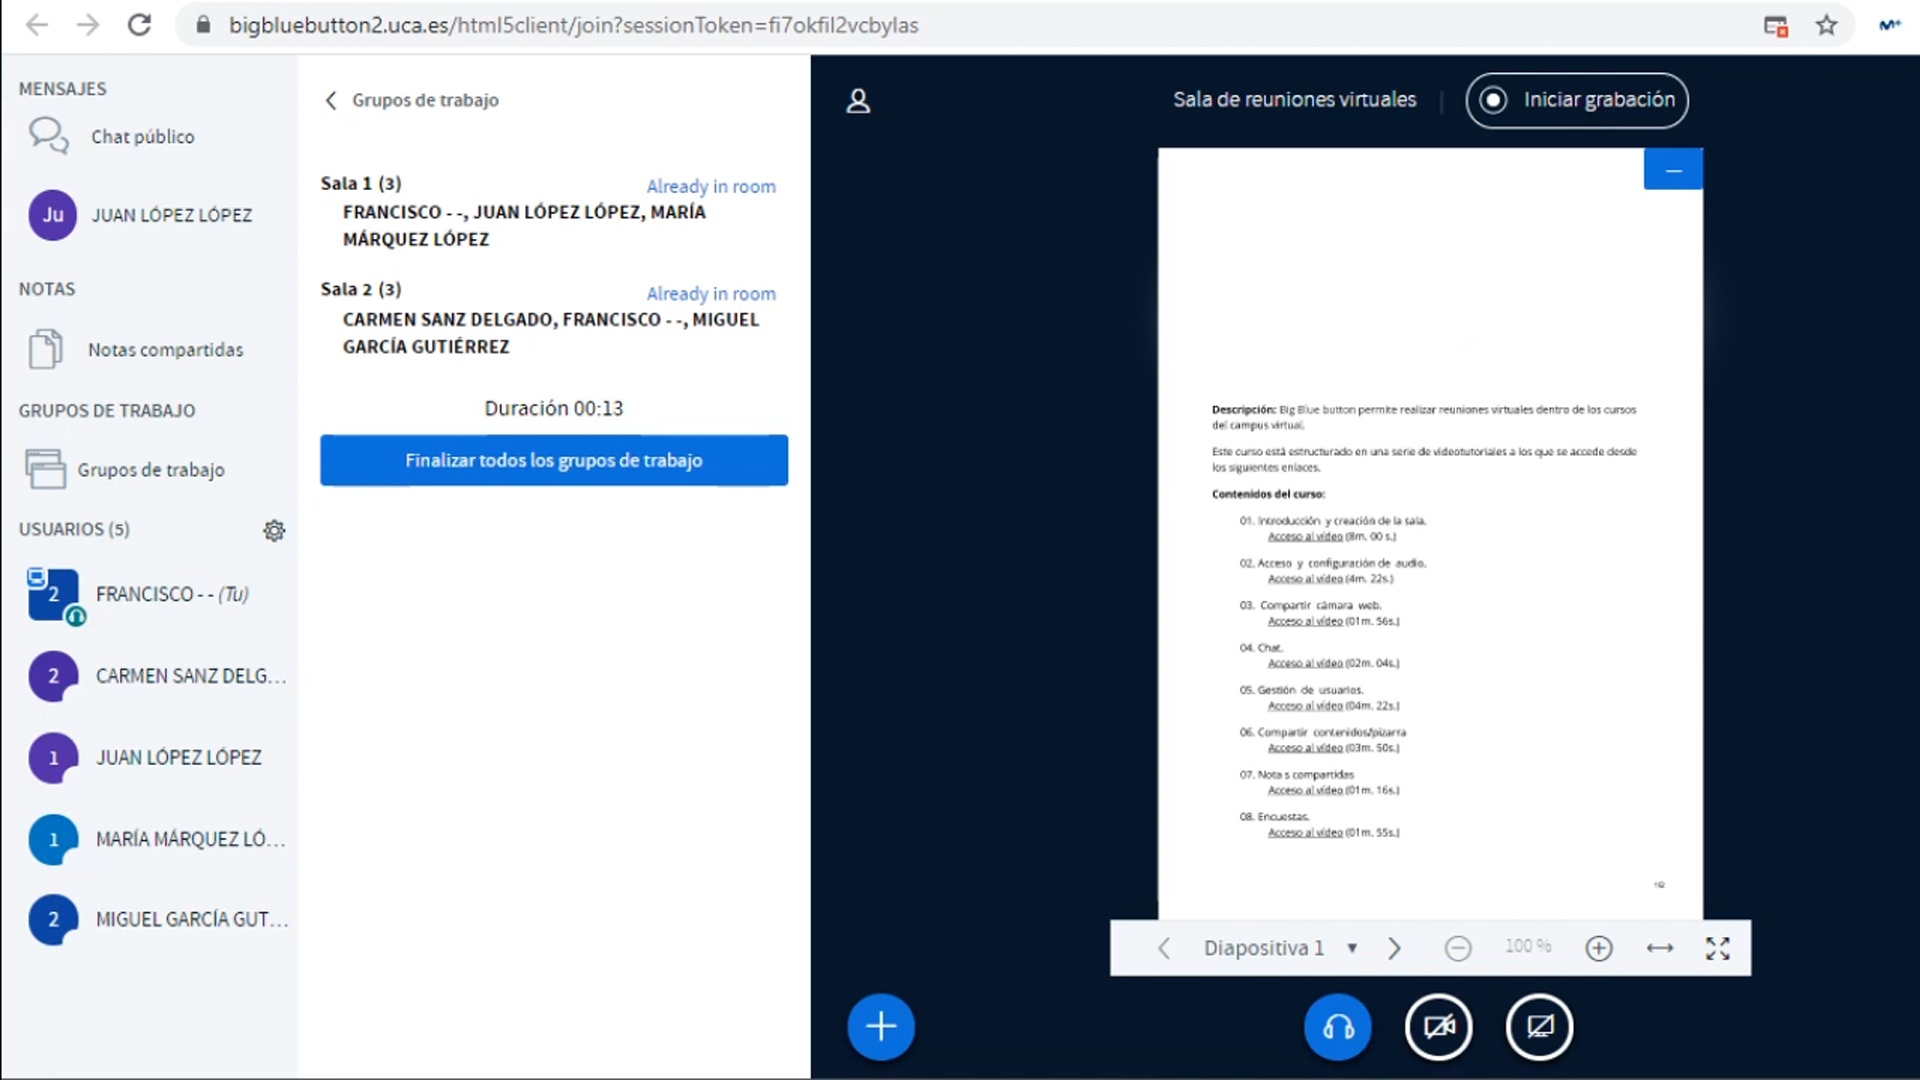
Task: Go to the next slide
Action: [1394, 948]
